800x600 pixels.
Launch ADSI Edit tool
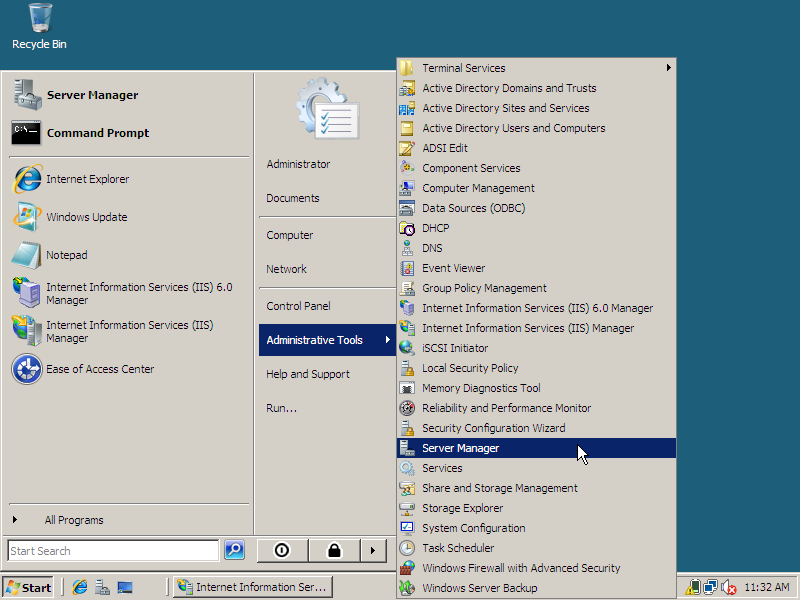[536, 148]
